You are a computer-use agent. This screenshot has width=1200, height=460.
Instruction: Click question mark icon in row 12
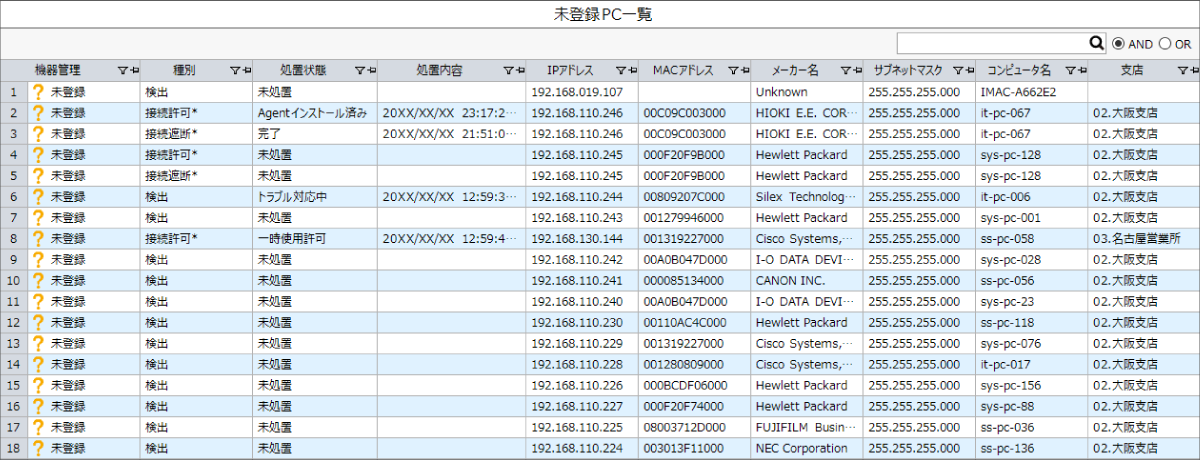click(x=39, y=322)
